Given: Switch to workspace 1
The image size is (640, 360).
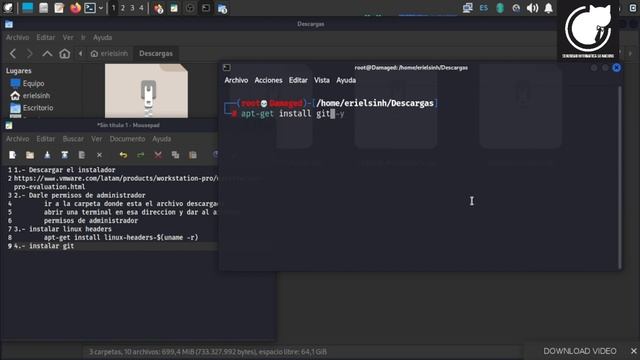Looking at the screenshot, I should point(113,8).
